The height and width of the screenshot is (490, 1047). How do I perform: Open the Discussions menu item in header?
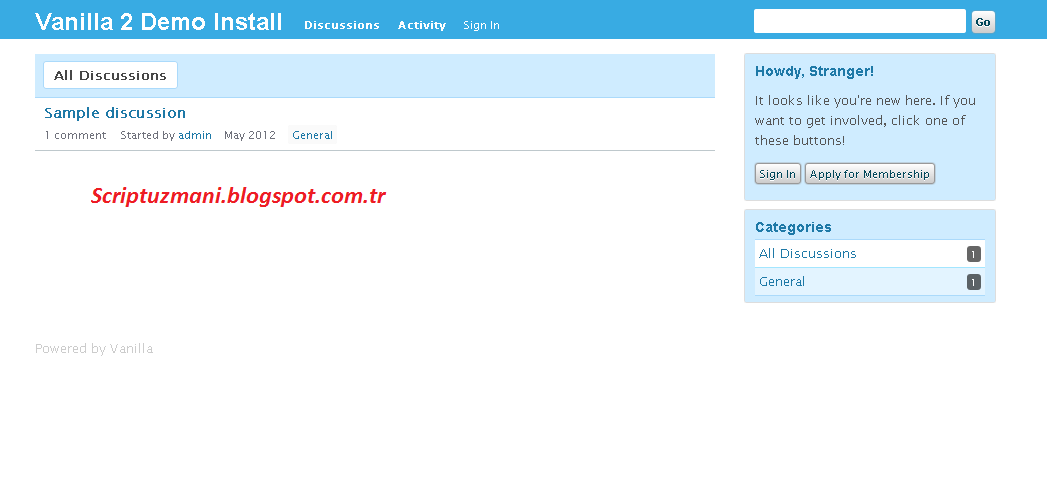342,25
